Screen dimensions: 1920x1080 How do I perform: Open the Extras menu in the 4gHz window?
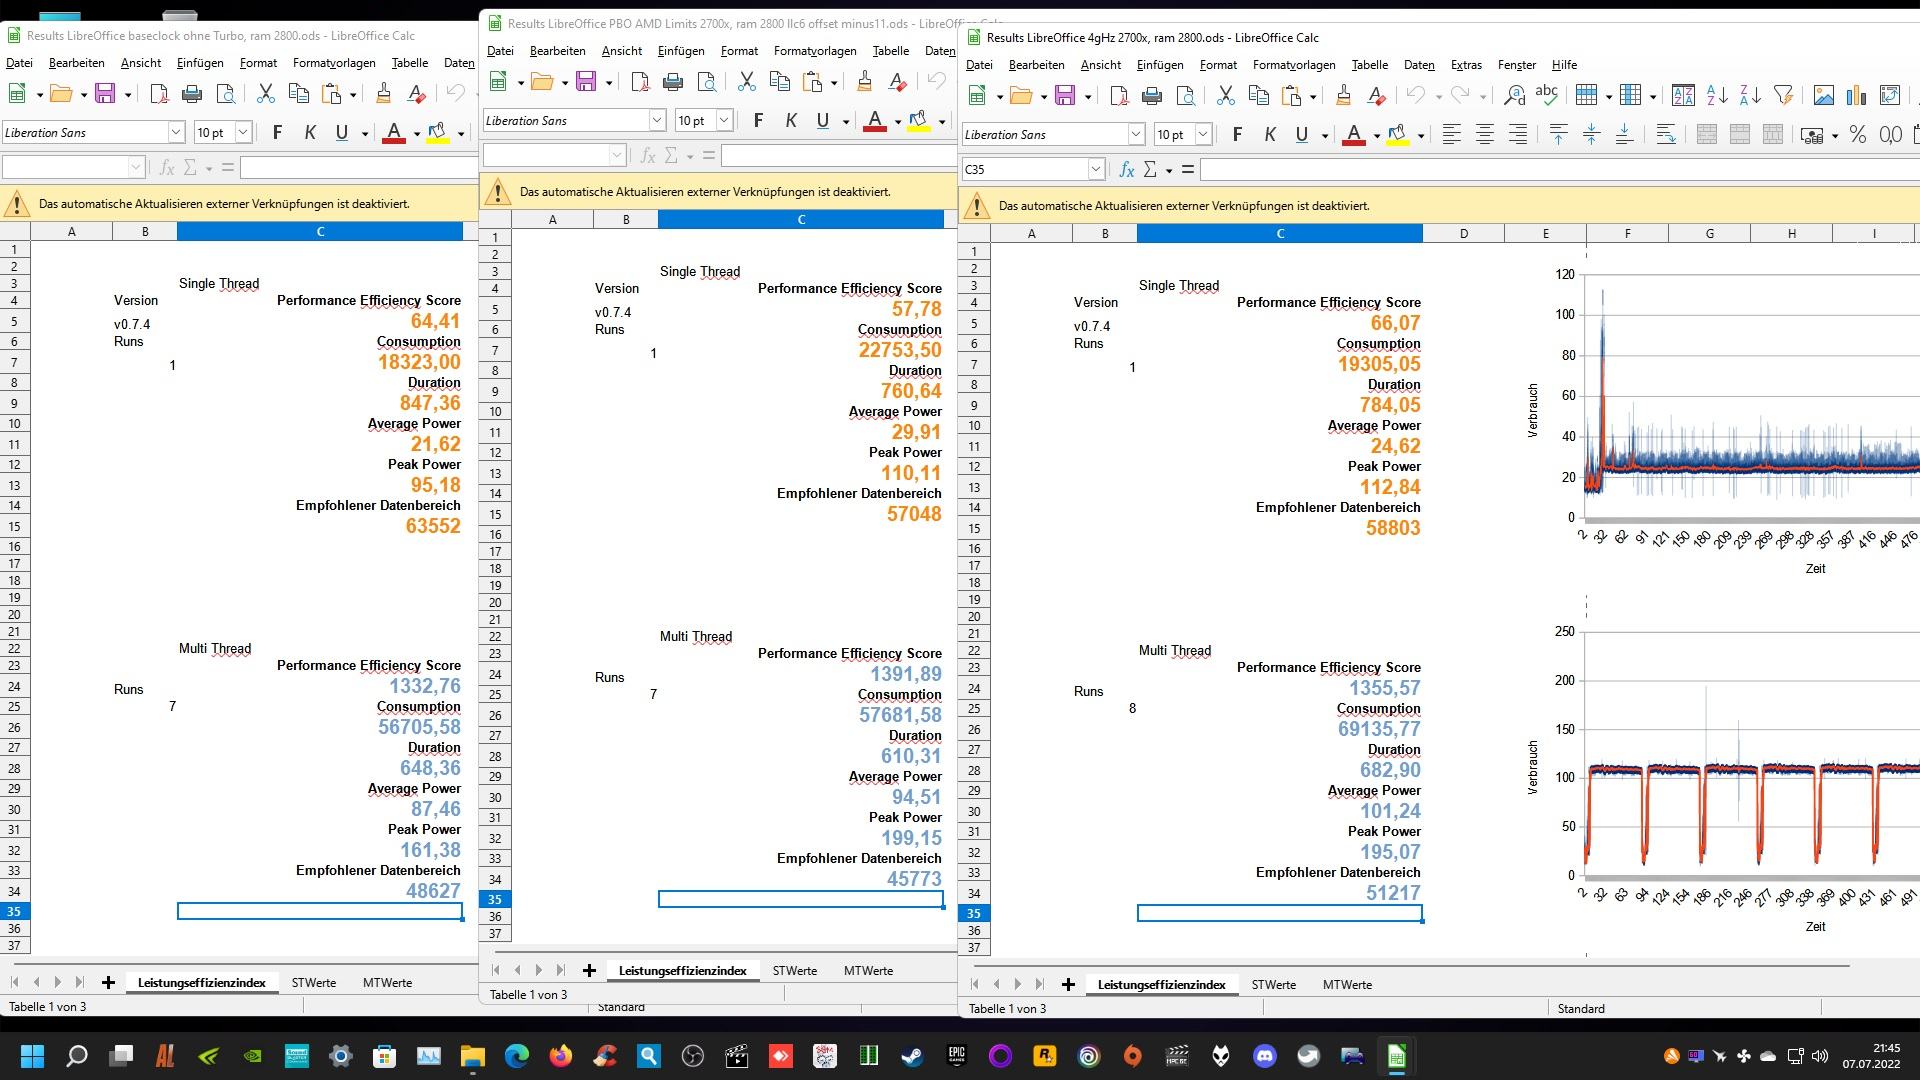(x=1466, y=64)
